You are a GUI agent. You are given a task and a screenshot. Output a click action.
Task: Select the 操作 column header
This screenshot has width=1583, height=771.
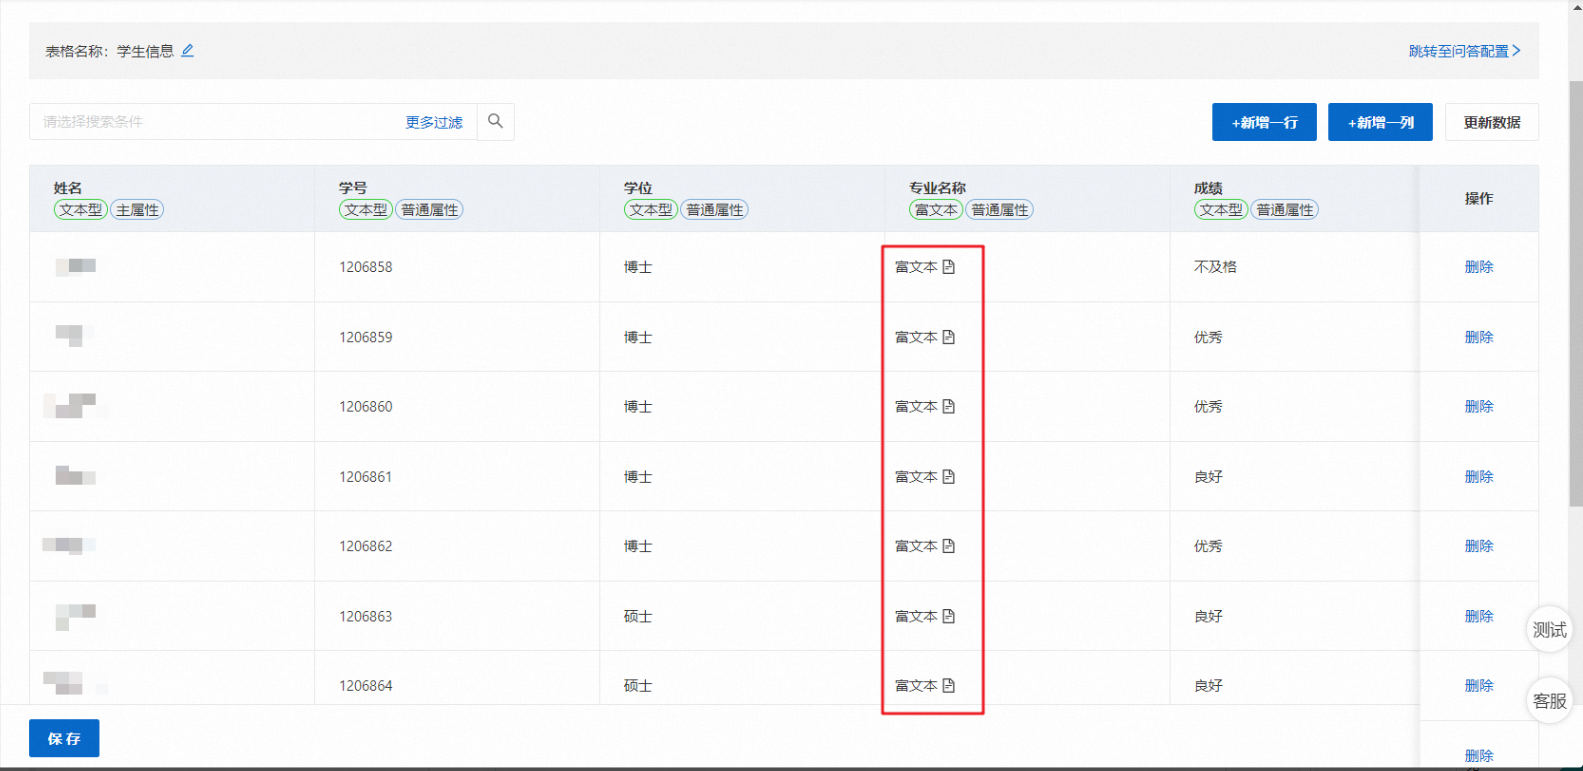point(1479,198)
